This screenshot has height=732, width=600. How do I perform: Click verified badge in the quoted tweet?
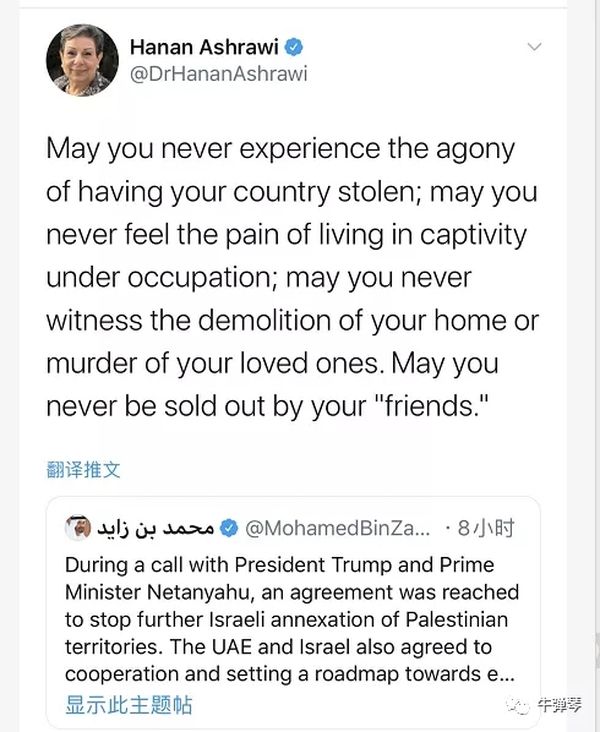[x=229, y=527]
